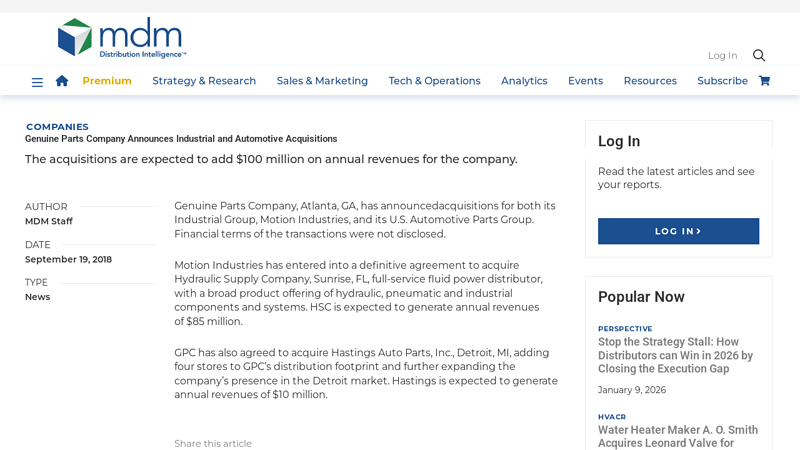Open the Strategy & Research menu
Image resolution: width=800 pixels, height=450 pixels.
(204, 81)
